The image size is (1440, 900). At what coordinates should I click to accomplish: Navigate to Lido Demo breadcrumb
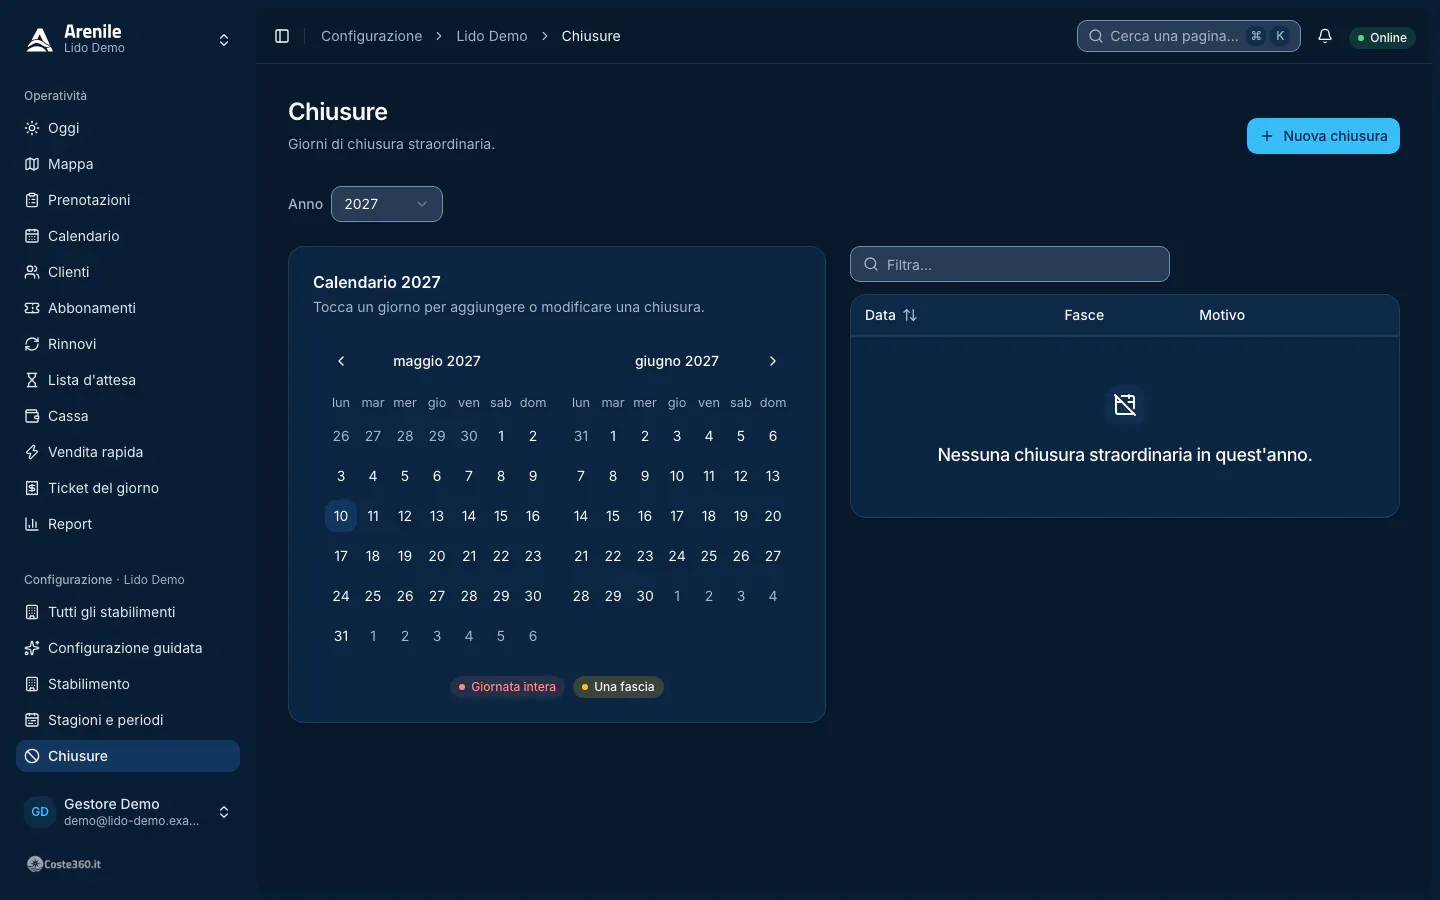point(492,36)
